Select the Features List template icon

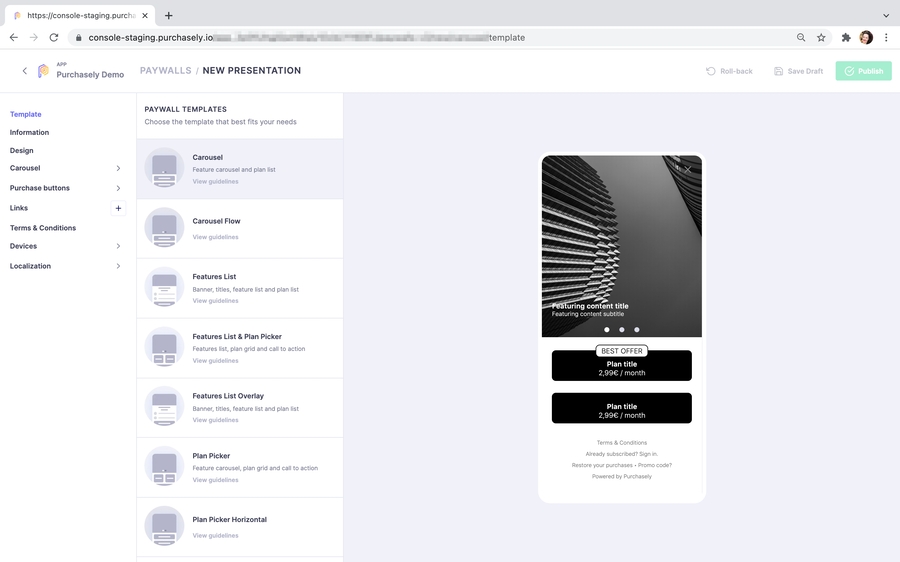tap(164, 288)
